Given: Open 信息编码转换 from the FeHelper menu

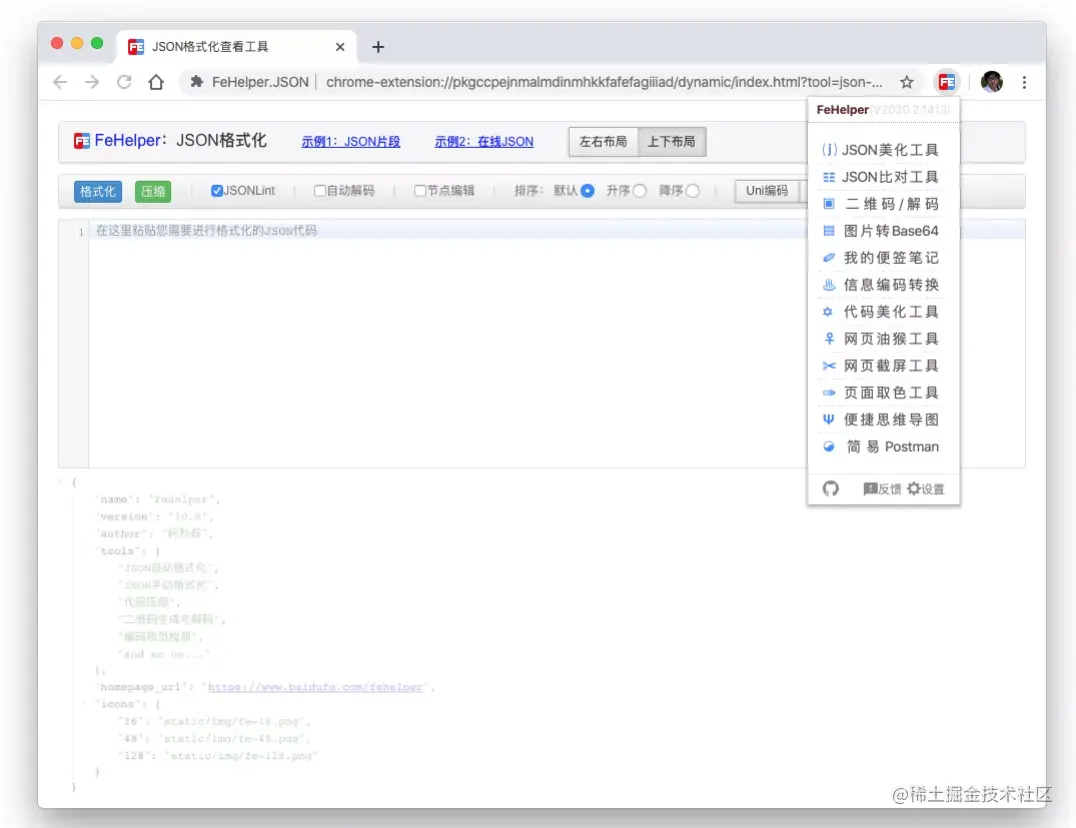Looking at the screenshot, I should [884, 284].
